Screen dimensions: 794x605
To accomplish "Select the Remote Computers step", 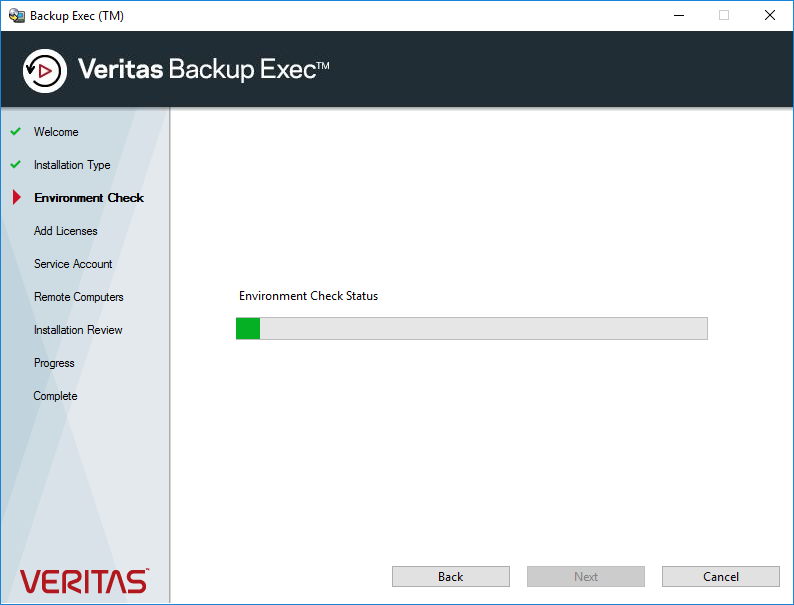I will pyautogui.click(x=78, y=297).
